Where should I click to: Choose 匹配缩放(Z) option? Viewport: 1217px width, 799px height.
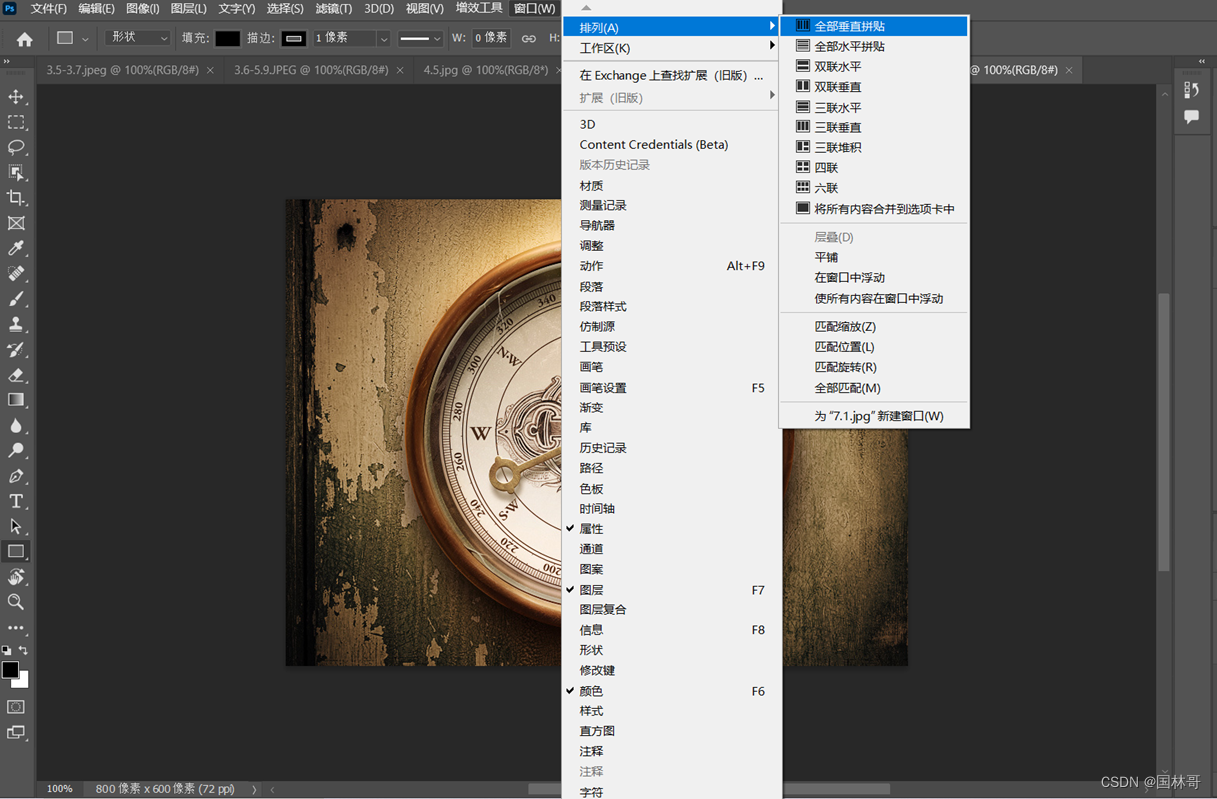pyautogui.click(x=874, y=327)
